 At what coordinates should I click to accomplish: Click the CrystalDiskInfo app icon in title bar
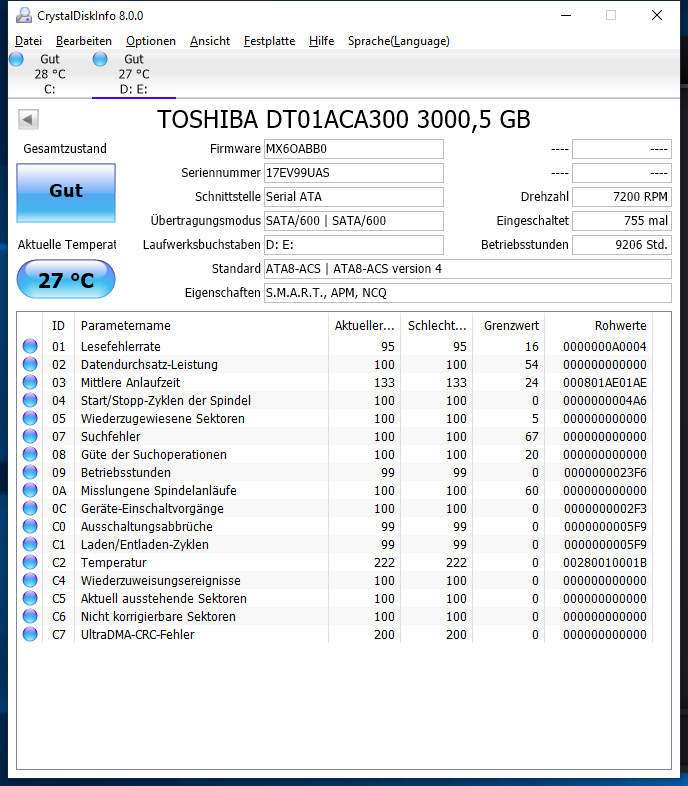pos(24,16)
